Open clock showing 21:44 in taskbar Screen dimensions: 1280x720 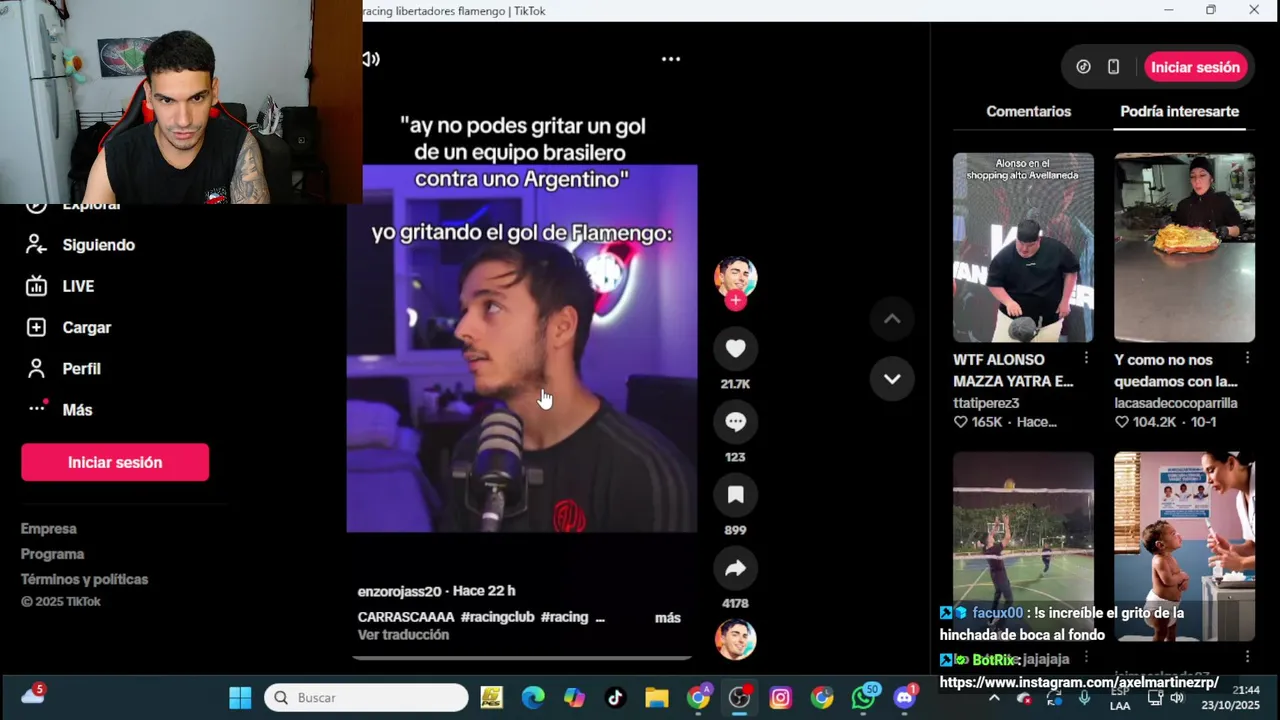point(1231,698)
